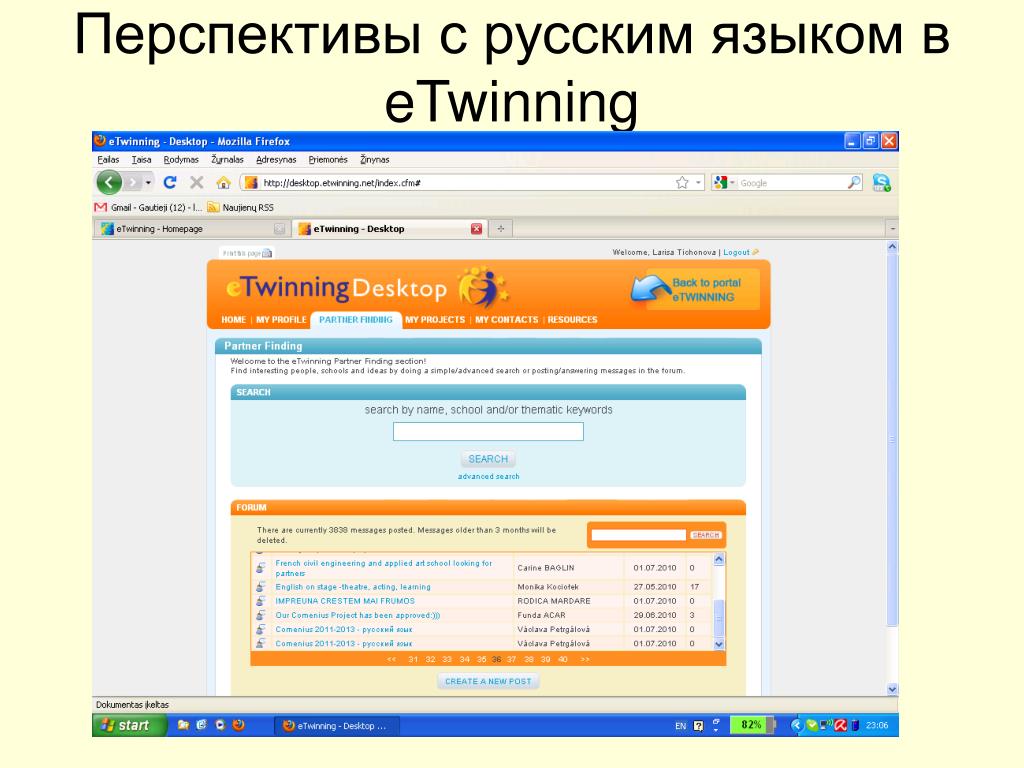Click the Firefox Back arrow button
Image resolution: width=1024 pixels, height=768 pixels.
point(109,182)
